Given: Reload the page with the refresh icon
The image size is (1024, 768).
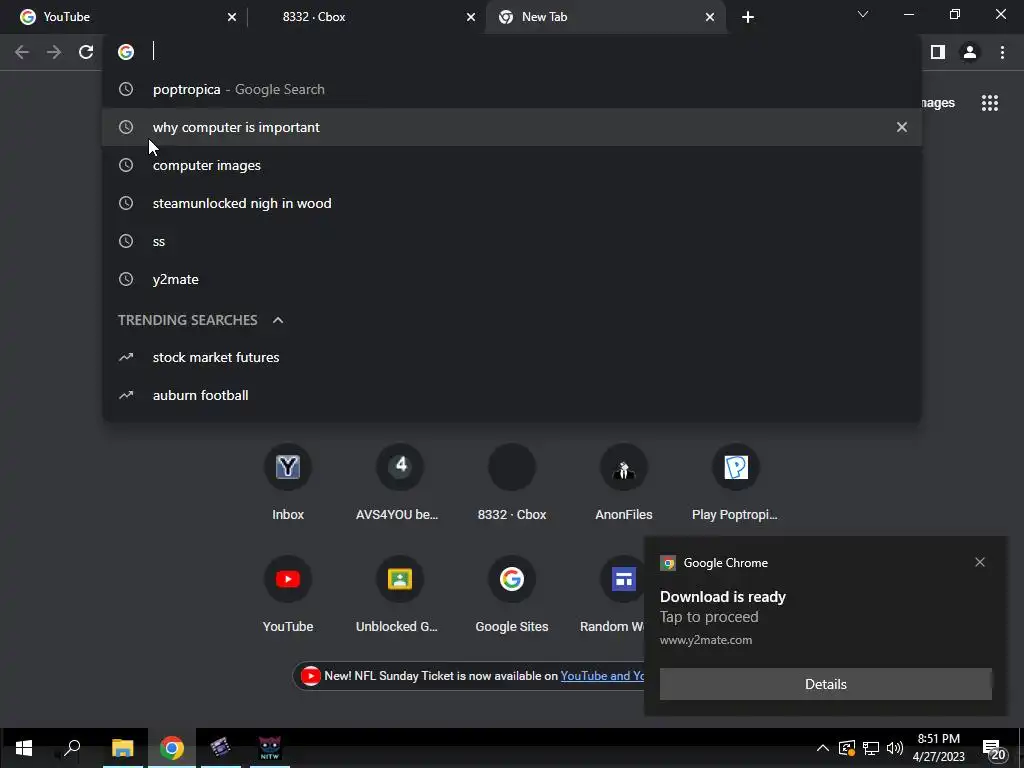Looking at the screenshot, I should [x=86, y=52].
